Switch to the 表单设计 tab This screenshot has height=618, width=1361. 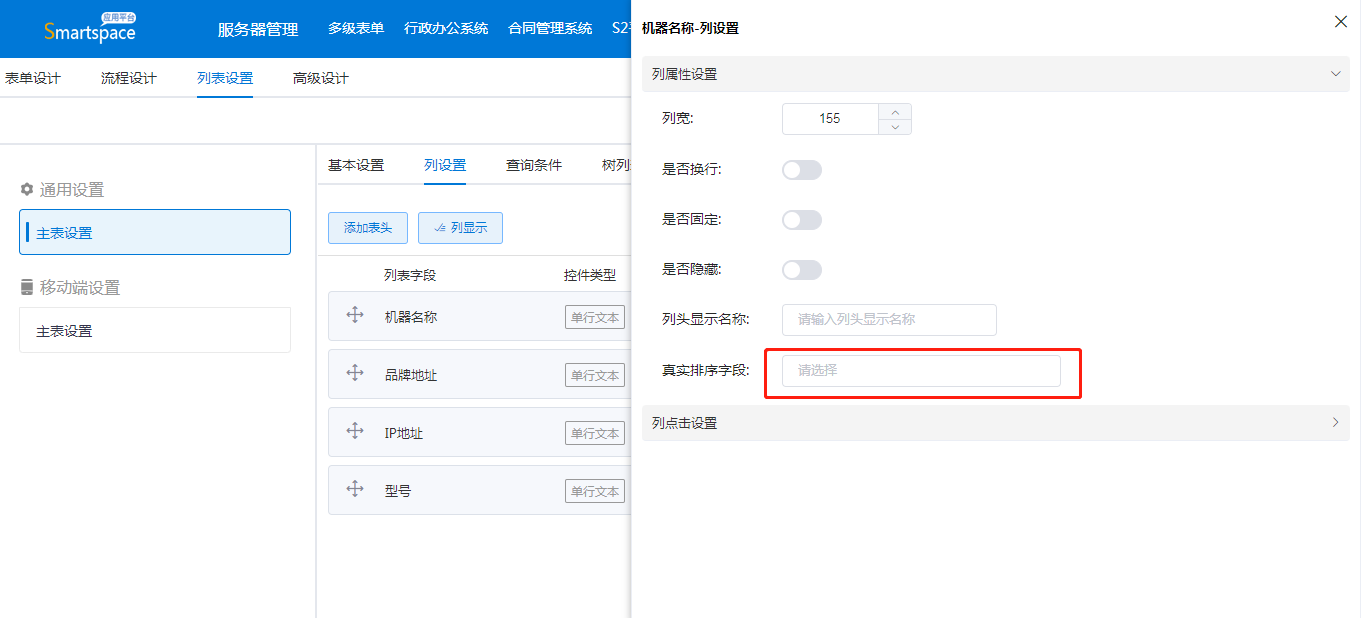click(33, 78)
